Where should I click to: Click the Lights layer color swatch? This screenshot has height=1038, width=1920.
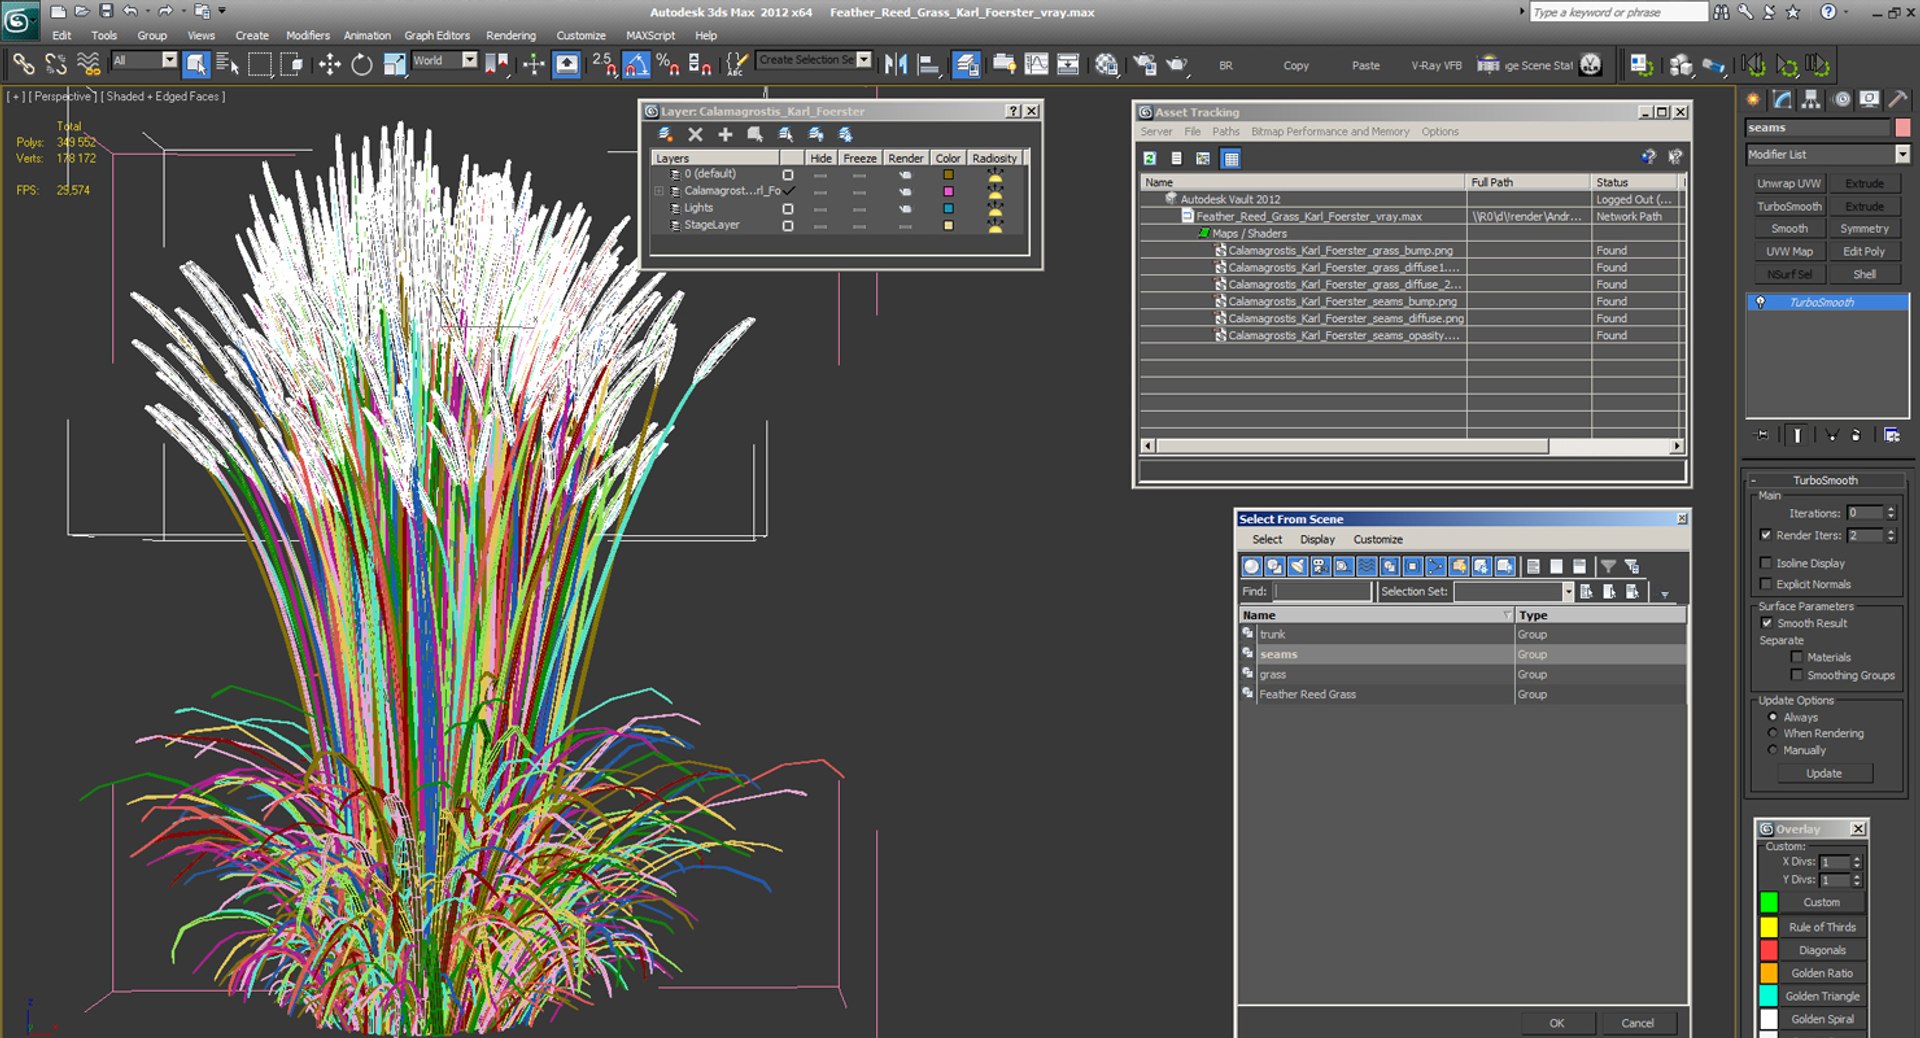[x=948, y=208]
